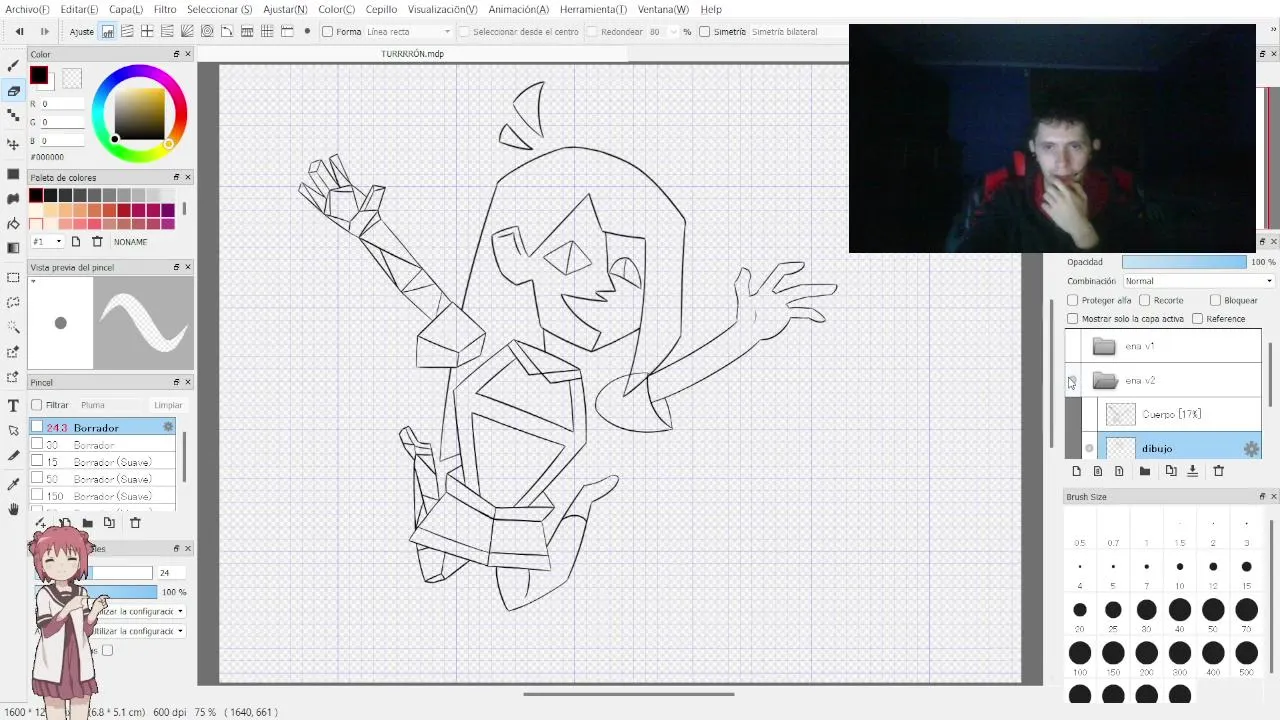Check the Bloquear option

coord(1215,300)
